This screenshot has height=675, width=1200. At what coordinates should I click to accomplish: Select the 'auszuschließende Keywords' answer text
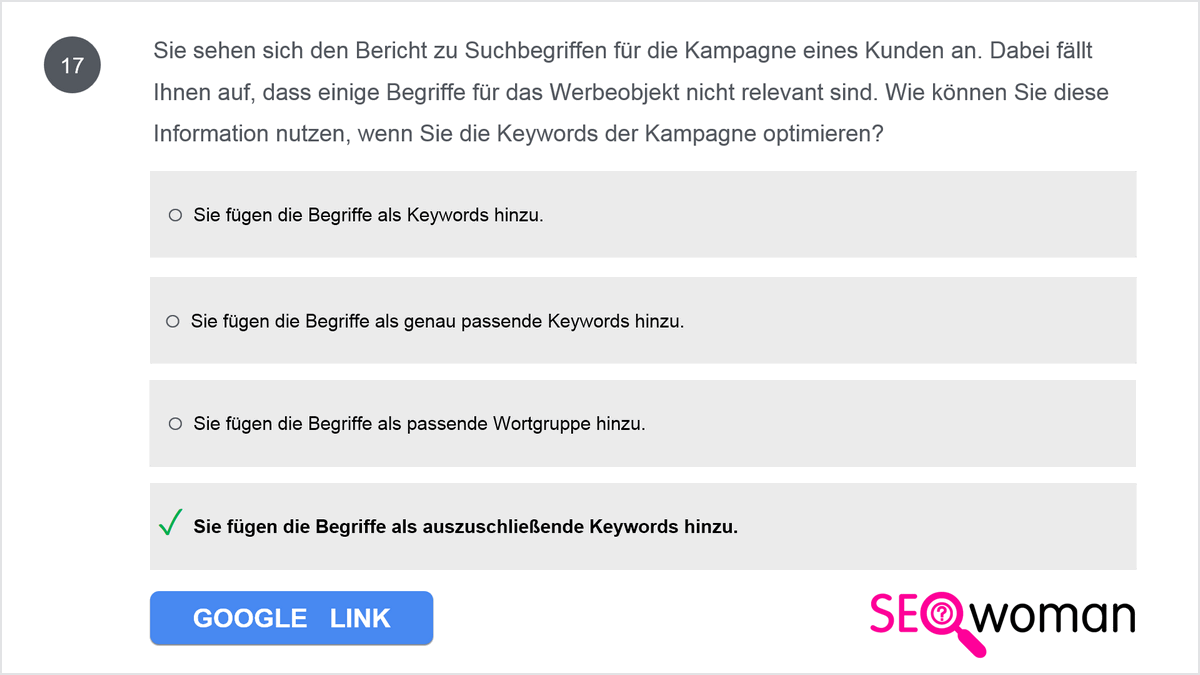pyautogui.click(x=466, y=527)
